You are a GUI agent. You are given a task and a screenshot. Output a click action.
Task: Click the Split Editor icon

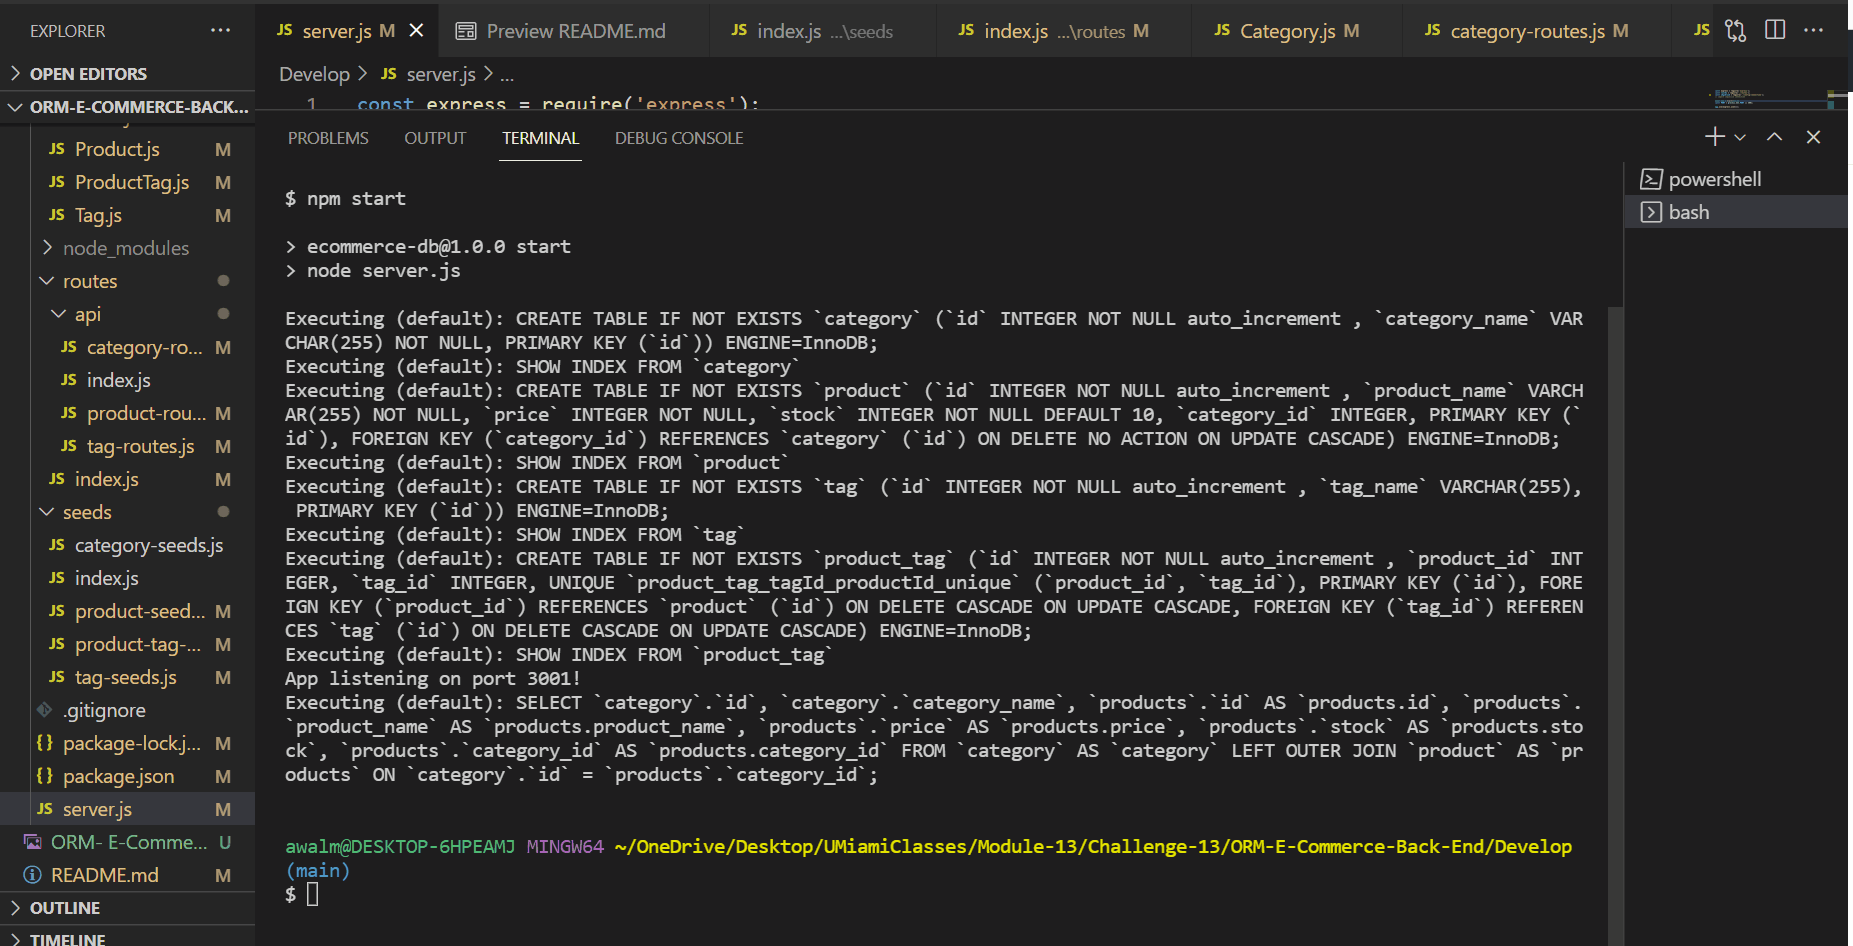[x=1775, y=29]
